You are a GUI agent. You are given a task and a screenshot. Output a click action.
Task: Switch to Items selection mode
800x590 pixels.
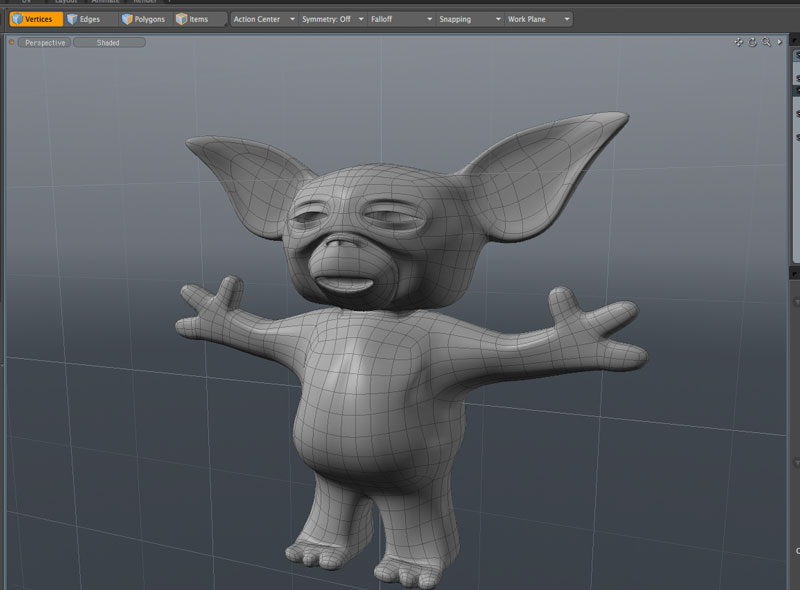click(x=199, y=19)
